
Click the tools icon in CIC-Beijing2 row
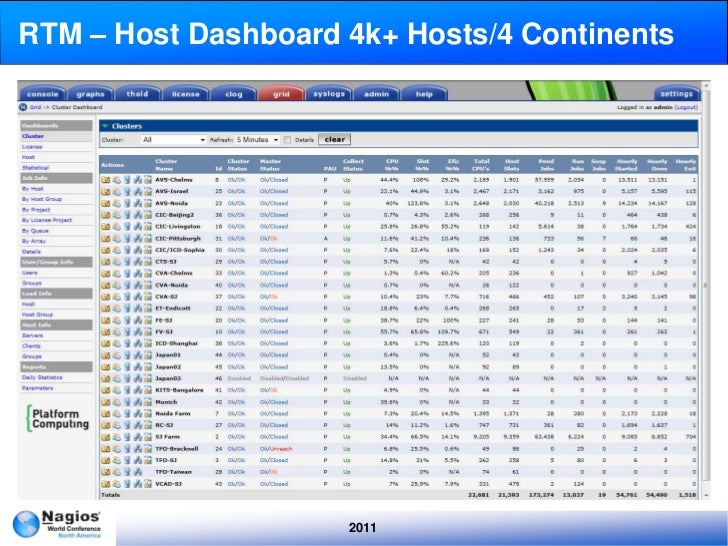point(138,215)
